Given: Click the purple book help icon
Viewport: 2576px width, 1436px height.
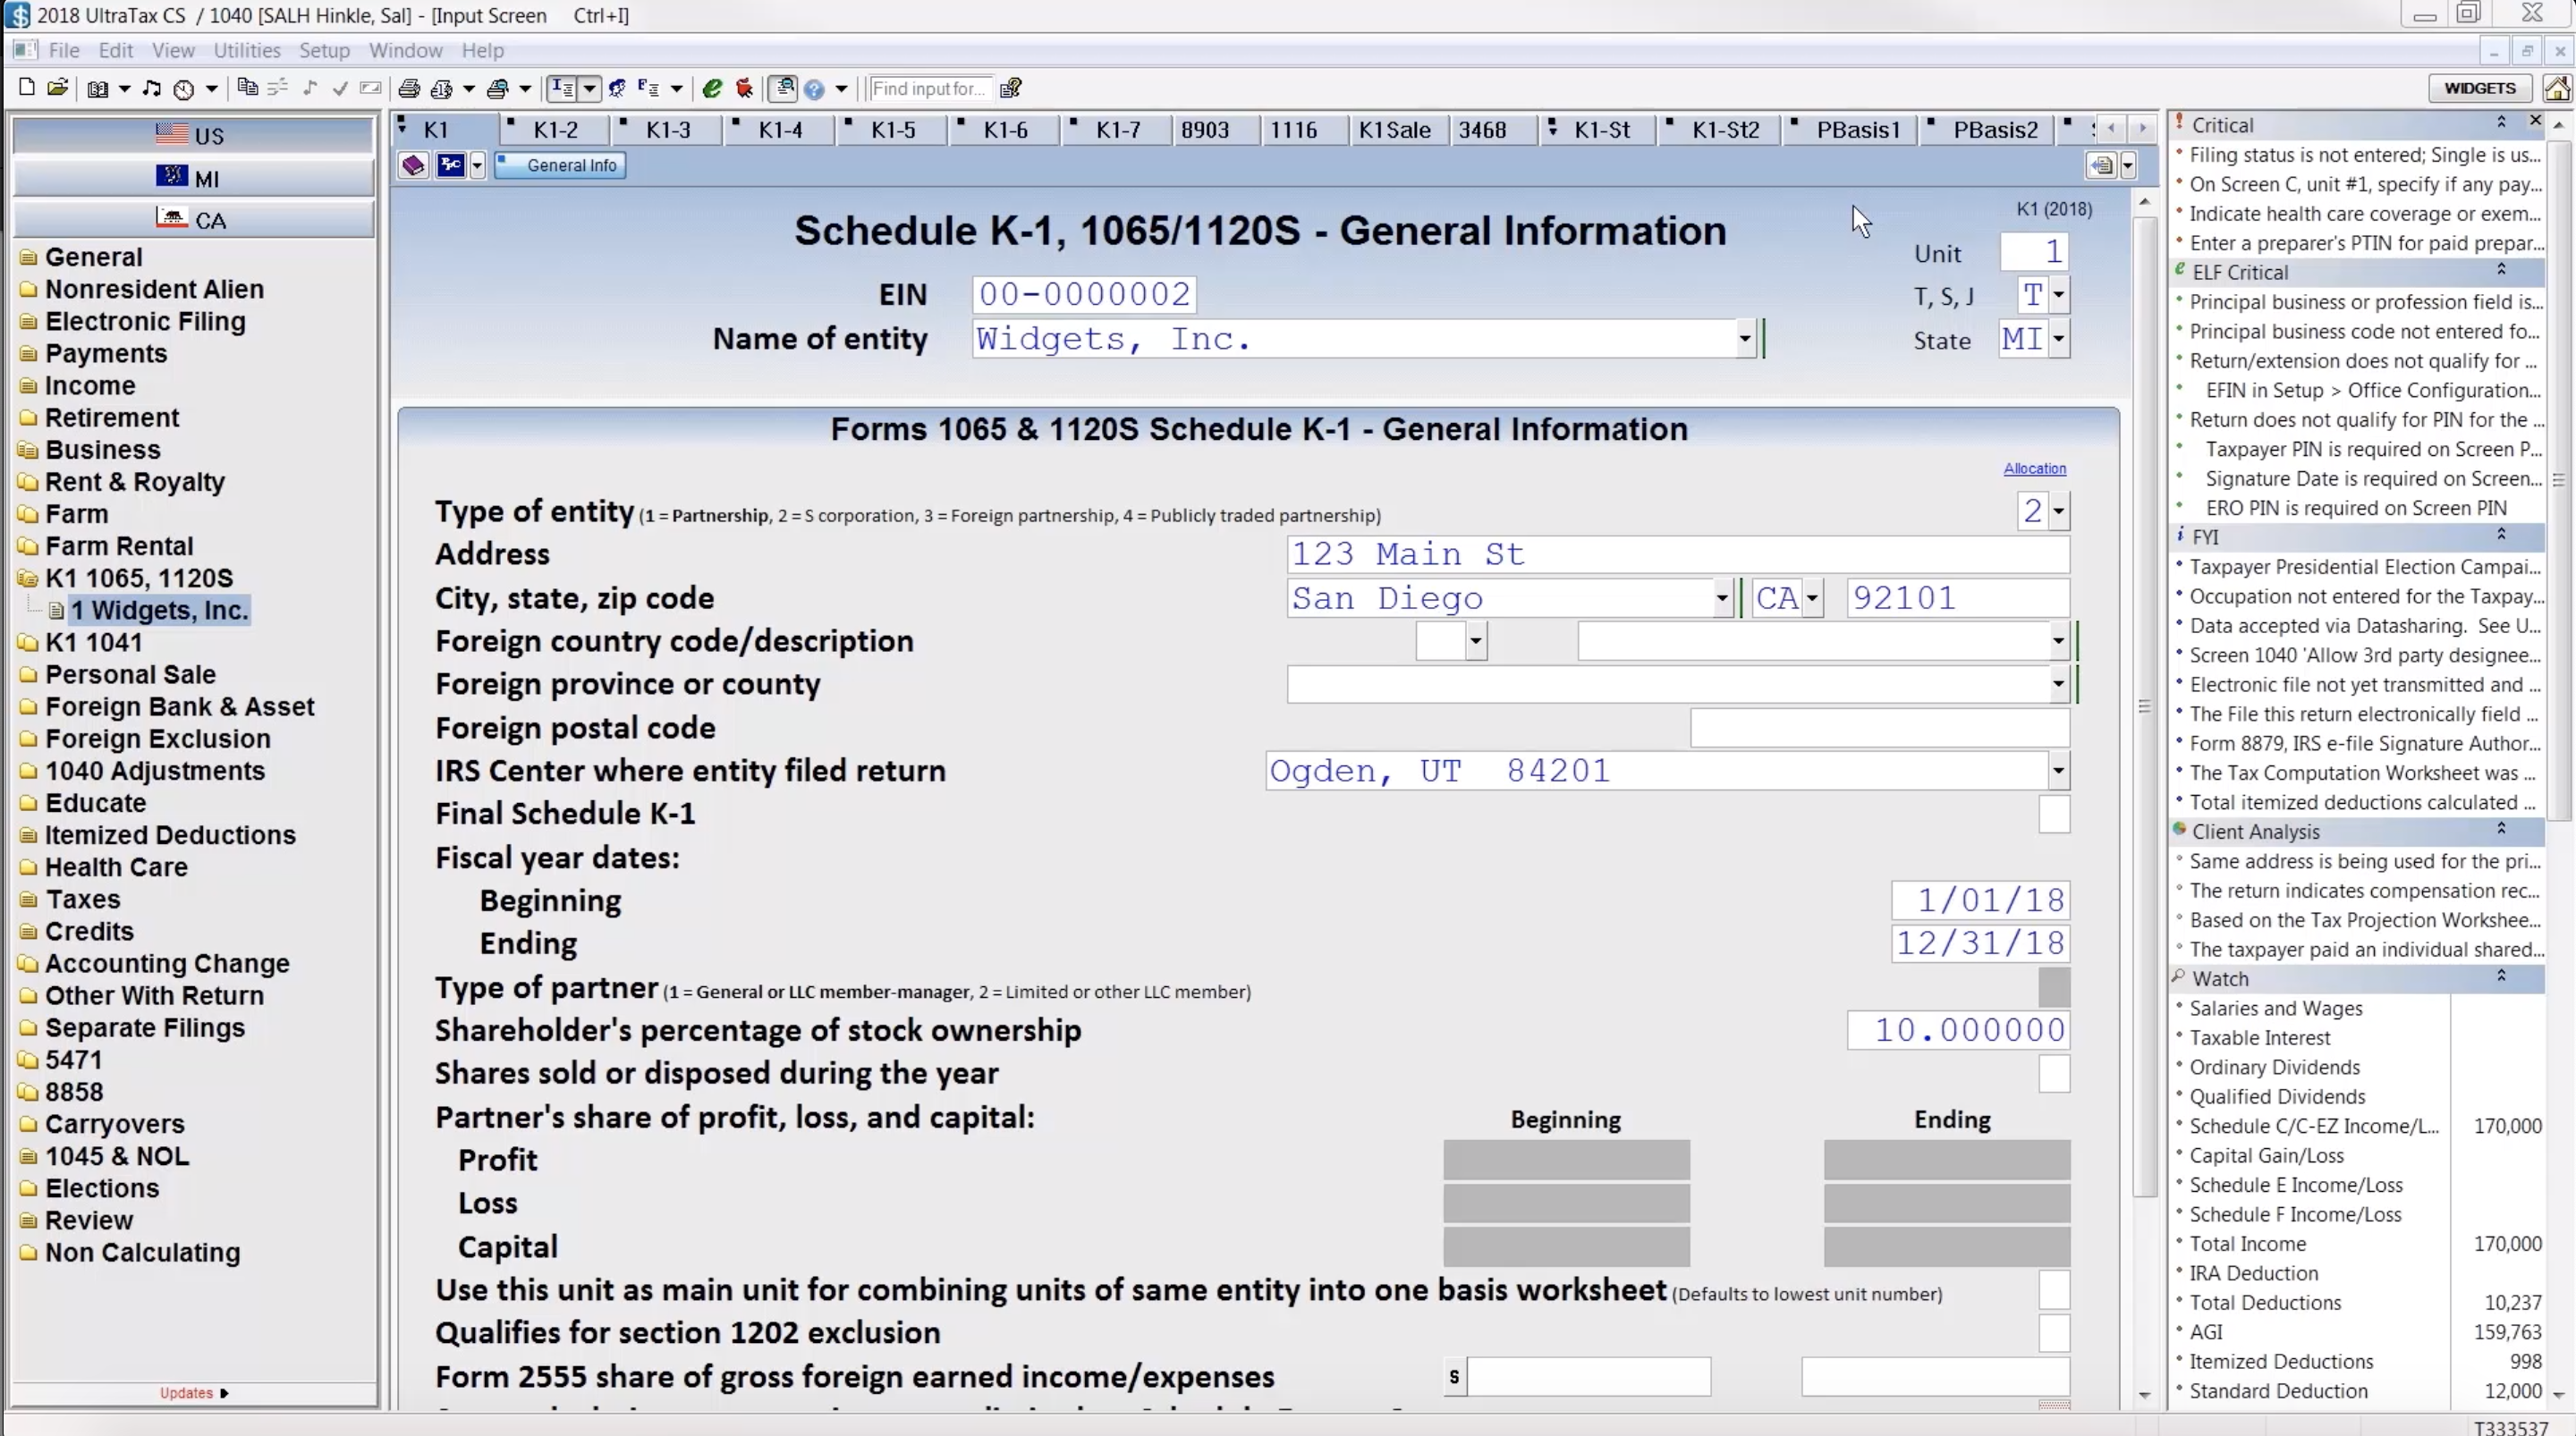Looking at the screenshot, I should (413, 165).
